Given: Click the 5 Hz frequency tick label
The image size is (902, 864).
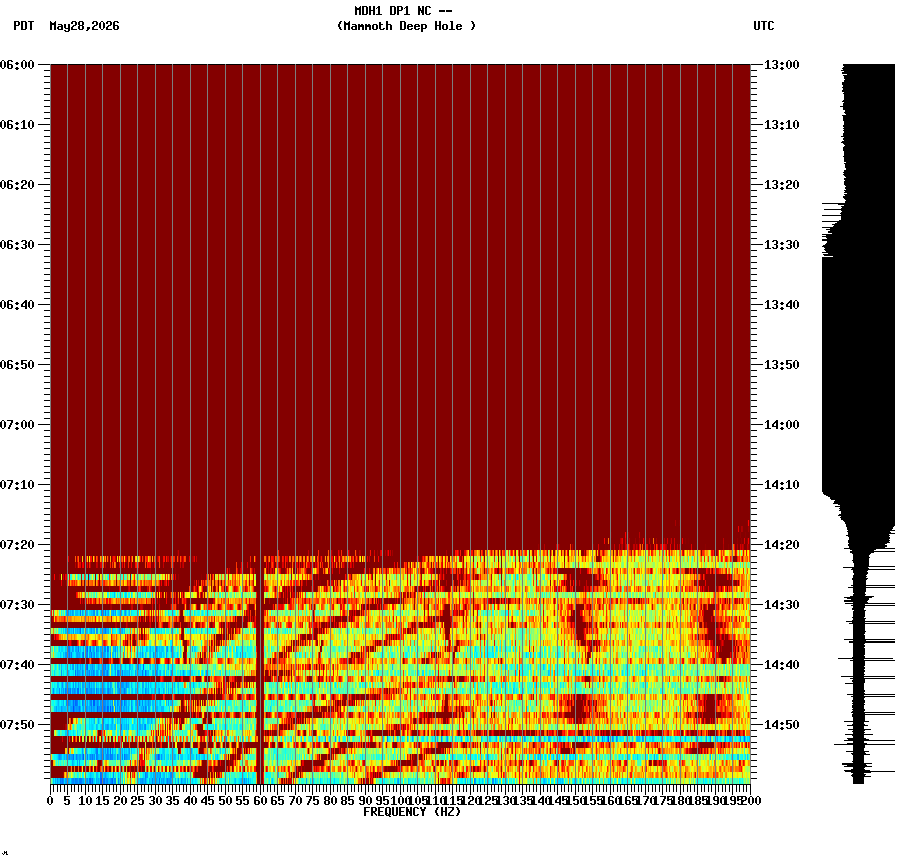Looking at the screenshot, I should (68, 801).
